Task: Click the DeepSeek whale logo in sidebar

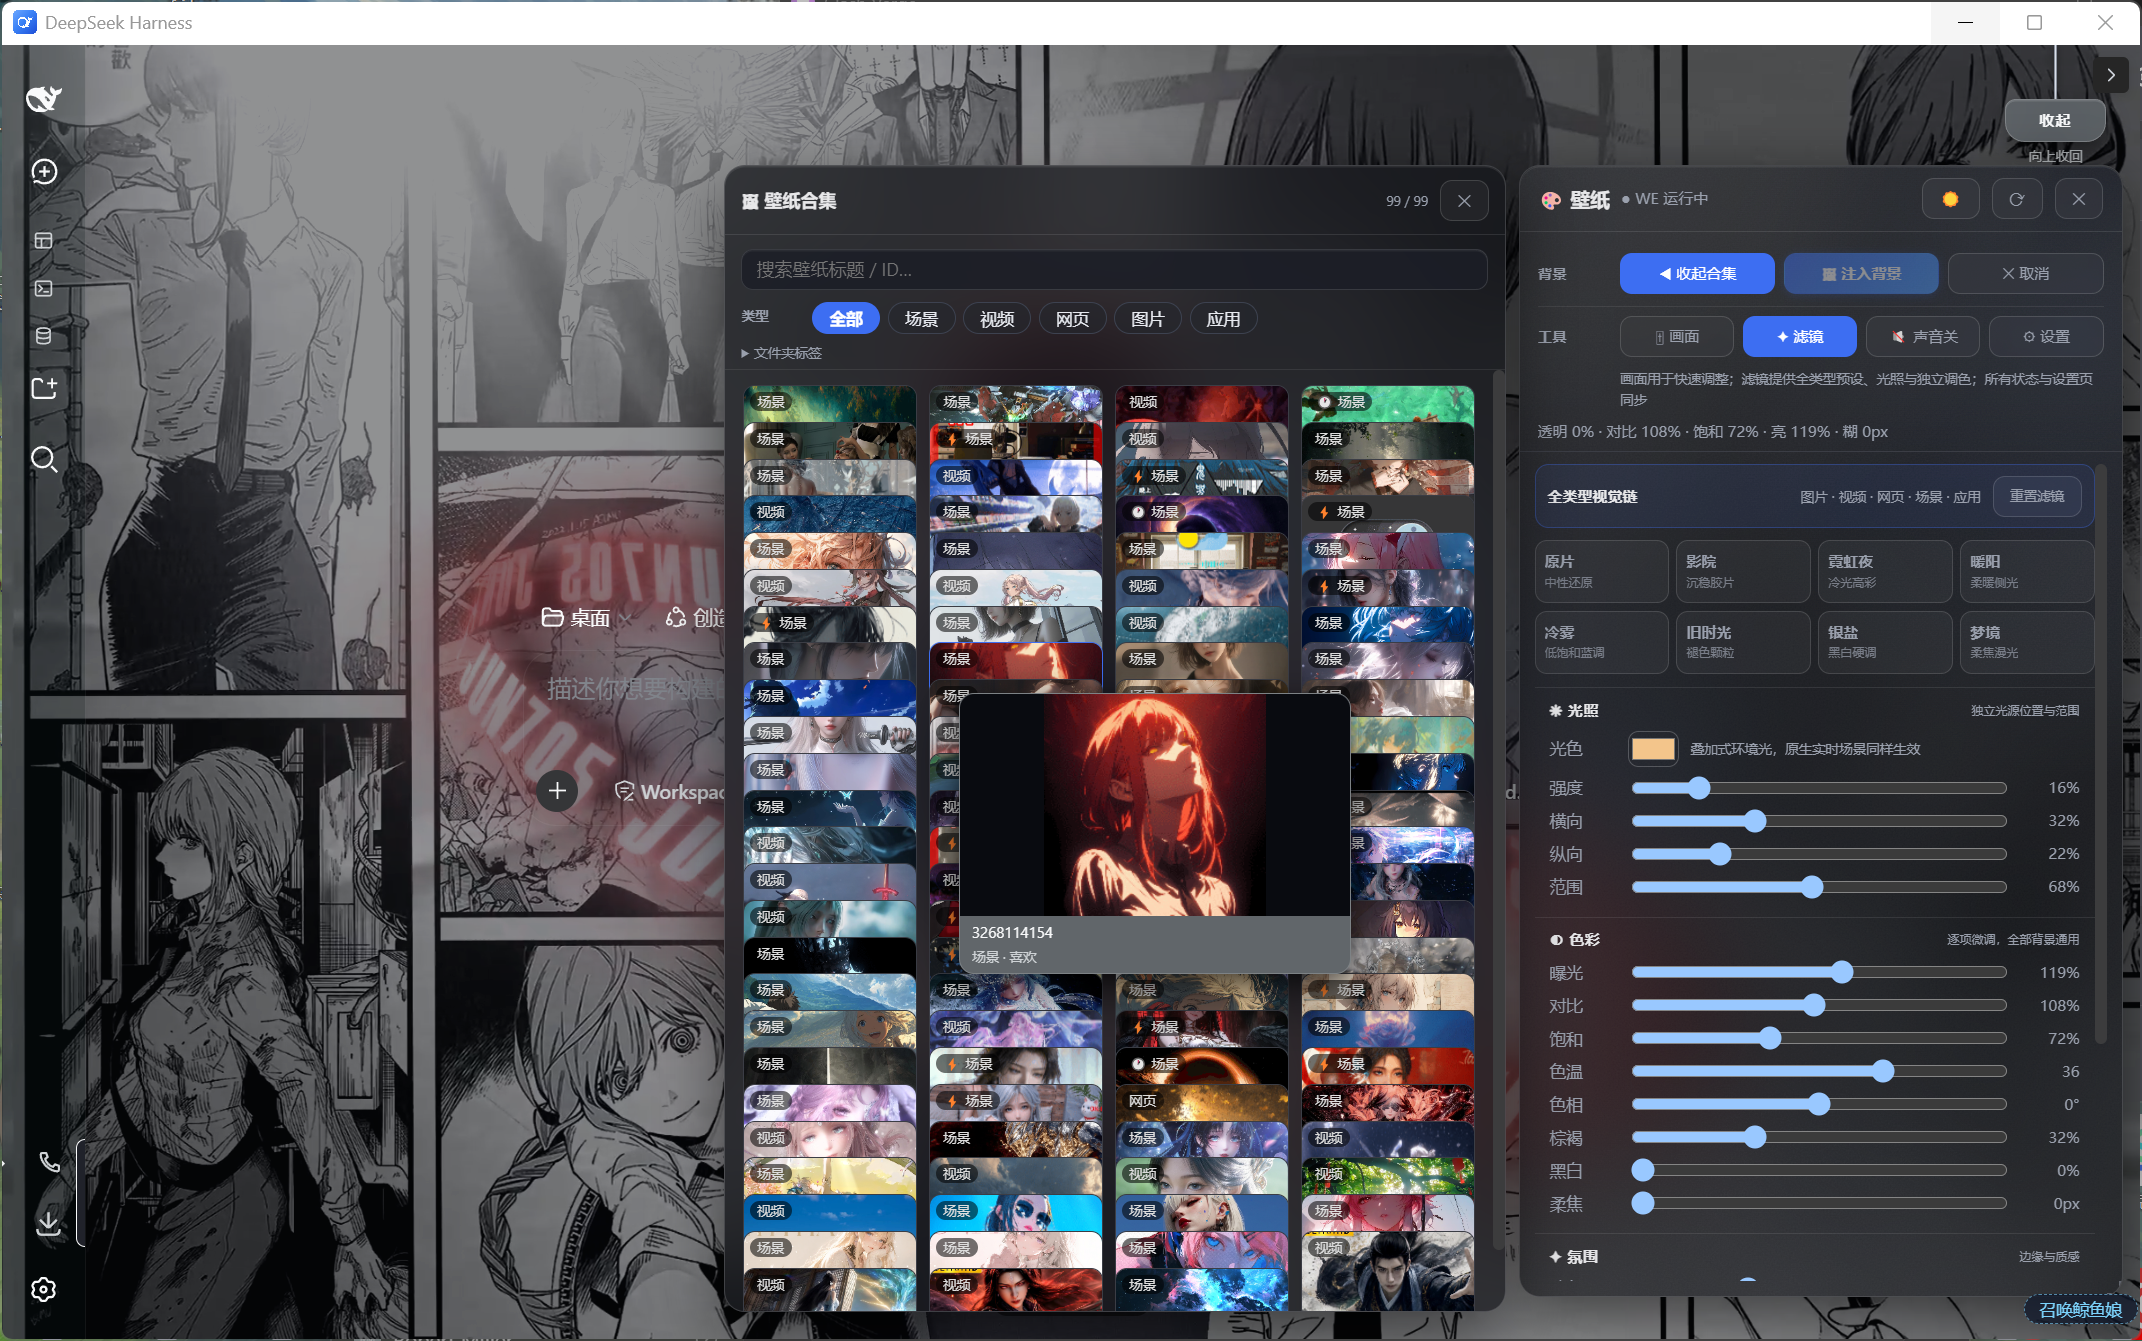Action: point(43,99)
